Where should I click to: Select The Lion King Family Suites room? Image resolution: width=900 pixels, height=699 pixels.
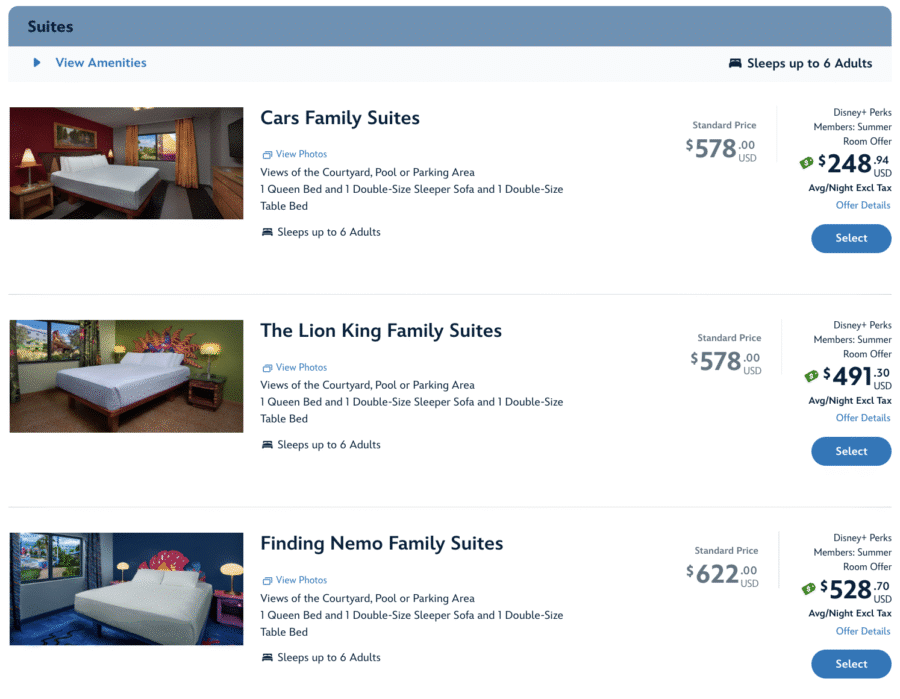[x=851, y=452]
